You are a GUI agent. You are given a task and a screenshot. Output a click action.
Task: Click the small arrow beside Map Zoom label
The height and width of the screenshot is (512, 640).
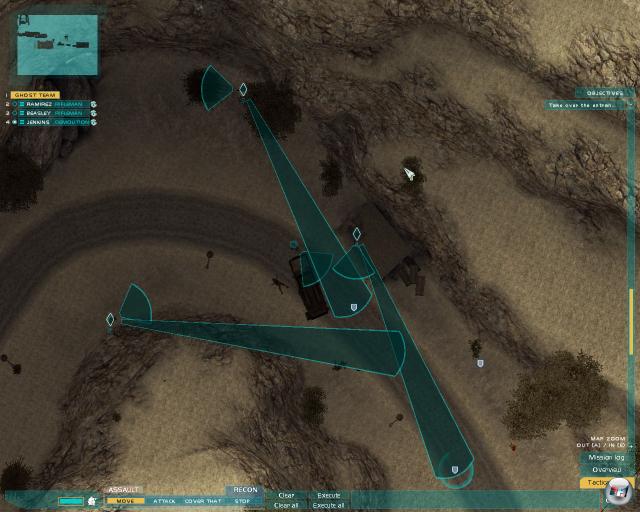tap(631, 445)
